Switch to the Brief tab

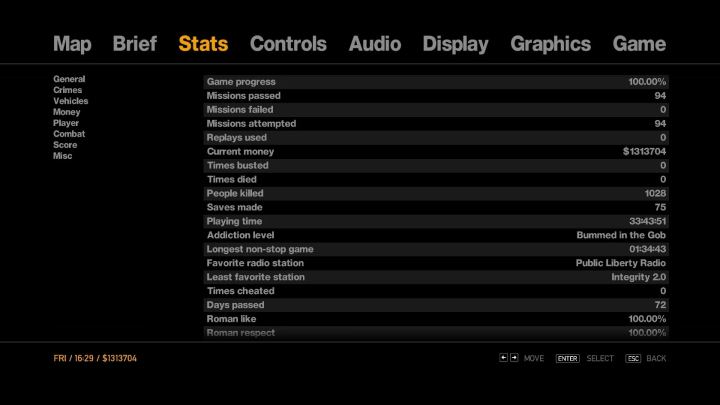(135, 44)
